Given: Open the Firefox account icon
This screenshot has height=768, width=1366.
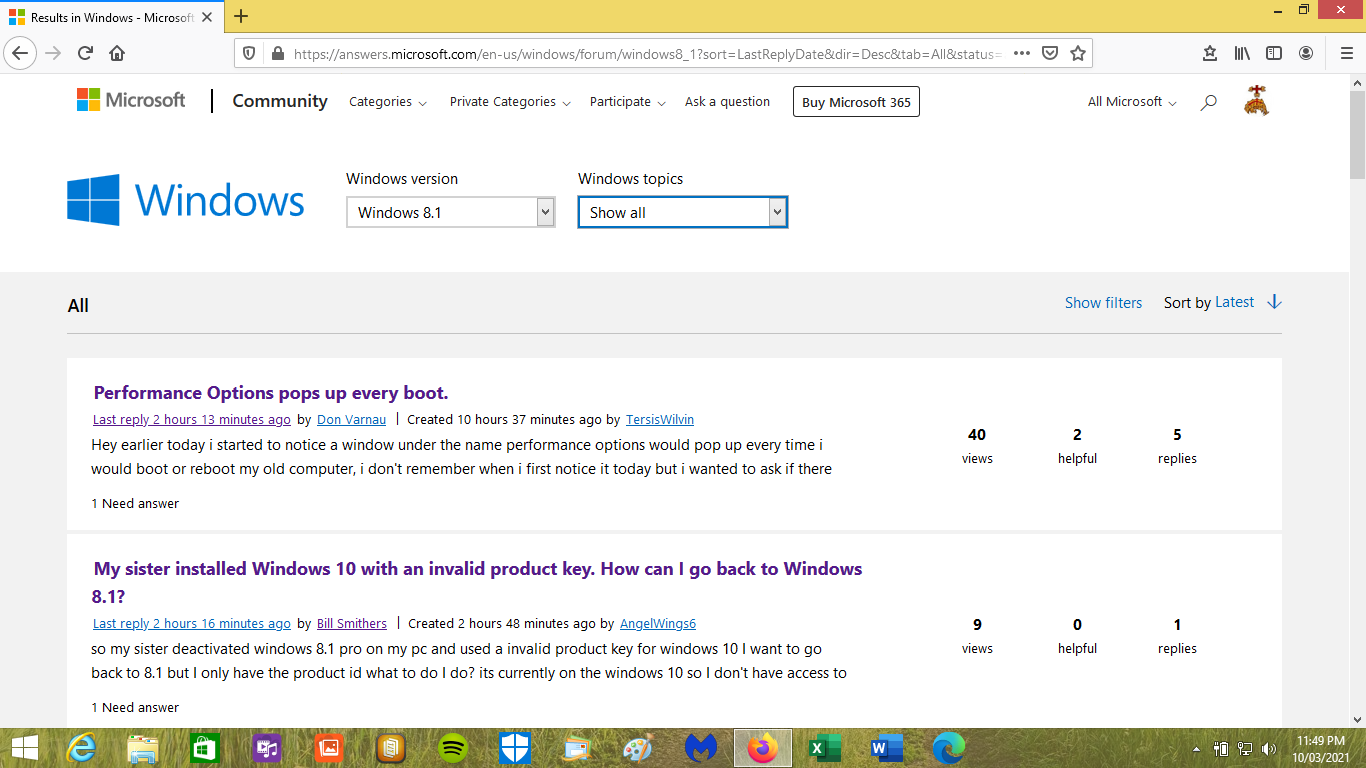Looking at the screenshot, I should point(1306,53).
